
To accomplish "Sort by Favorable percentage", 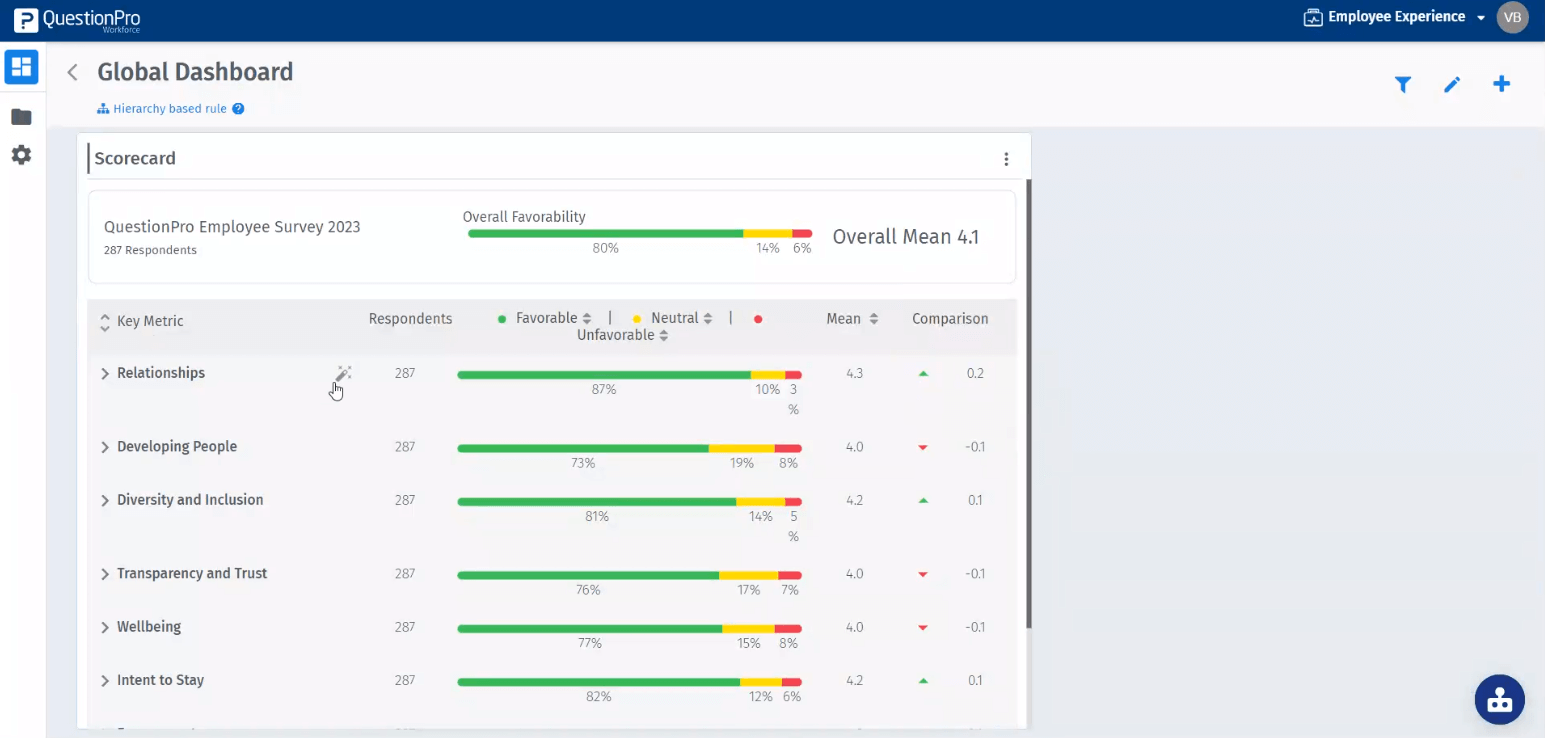I will click(x=587, y=319).
